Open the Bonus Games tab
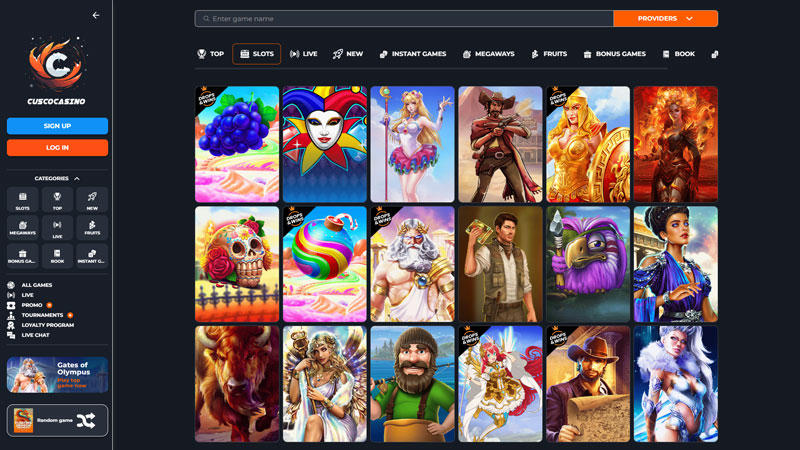 [x=614, y=54]
